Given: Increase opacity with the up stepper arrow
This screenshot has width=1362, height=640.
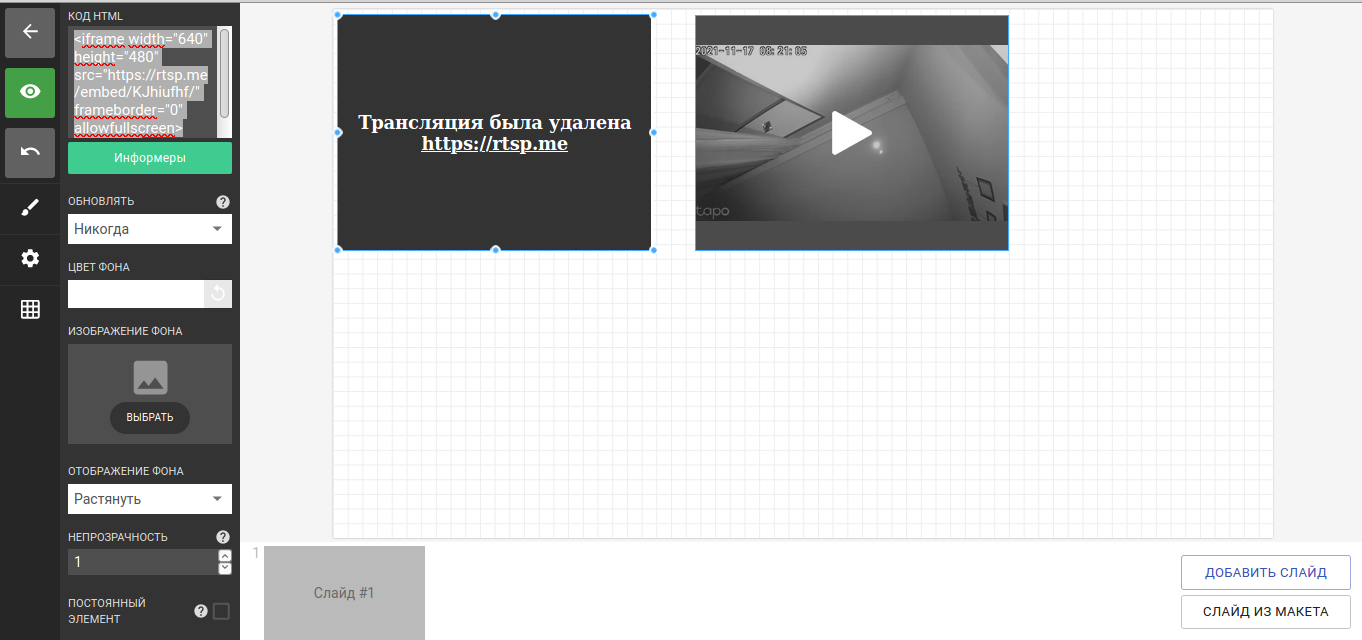Looking at the screenshot, I should (x=225, y=556).
